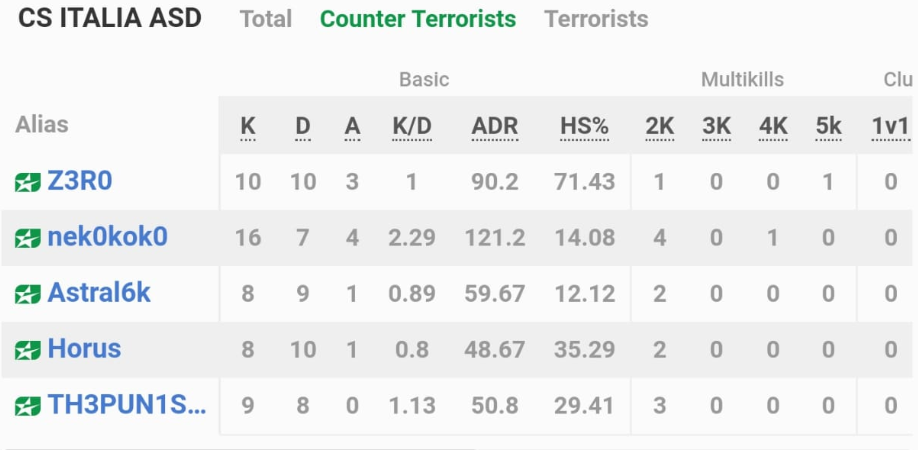Open Z3R0 player profile link
The width and height of the screenshot is (918, 450).
[80, 181]
